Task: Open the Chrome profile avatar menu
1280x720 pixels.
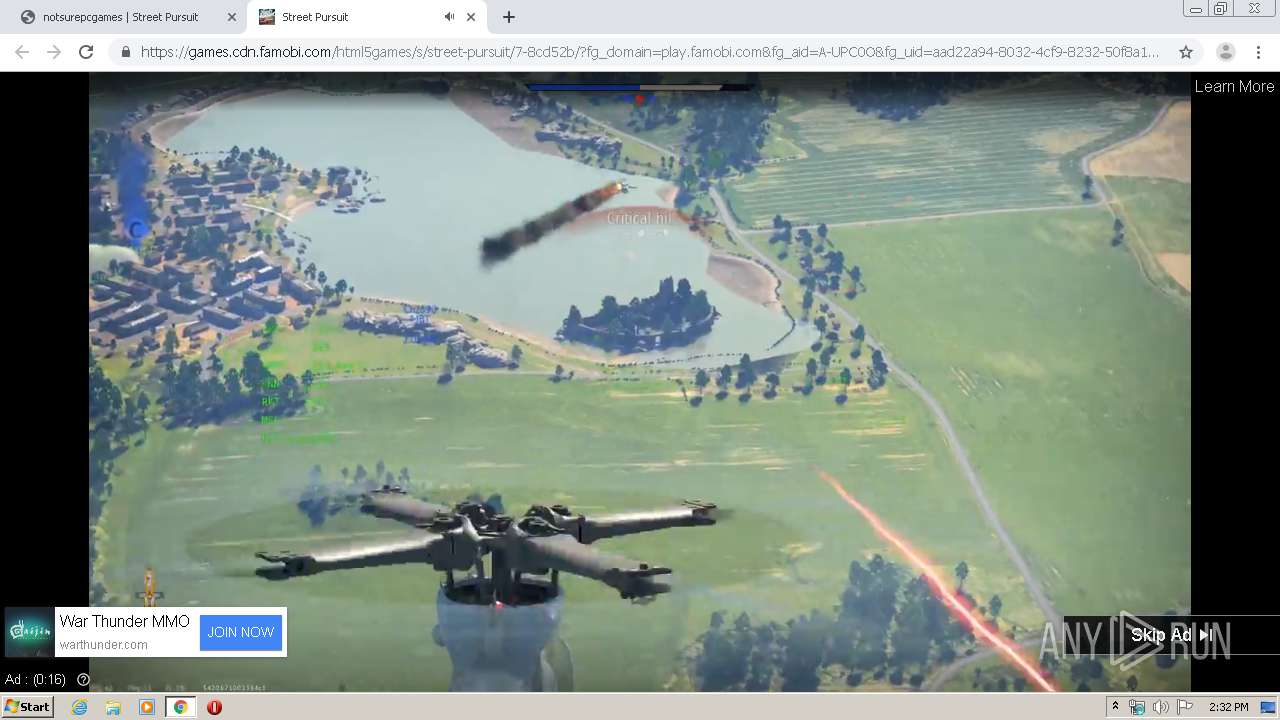Action: coord(1225,52)
